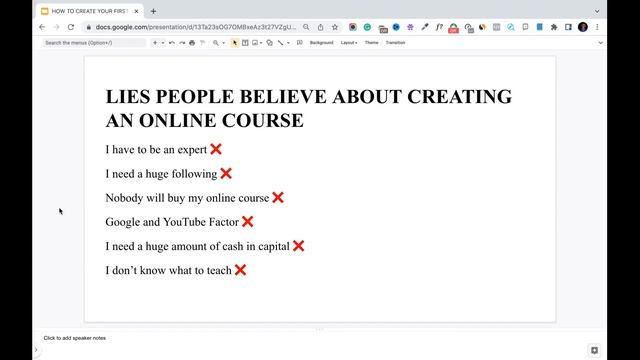This screenshot has height=360, width=640.
Task: Click the new slide plus button
Action: point(155,42)
